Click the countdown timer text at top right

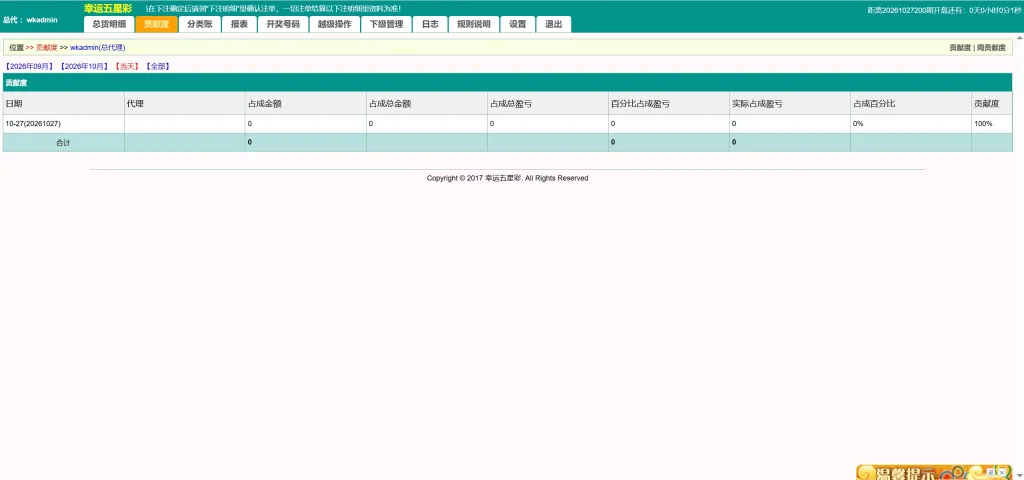coord(944,10)
